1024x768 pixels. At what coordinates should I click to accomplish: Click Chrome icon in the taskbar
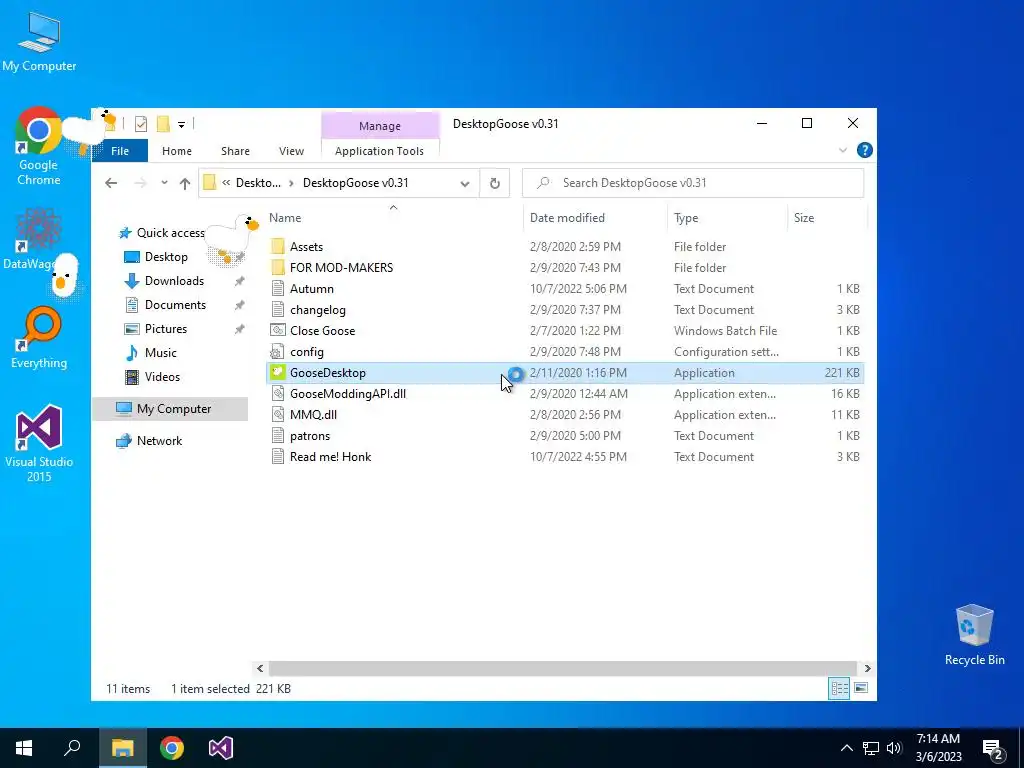172,748
